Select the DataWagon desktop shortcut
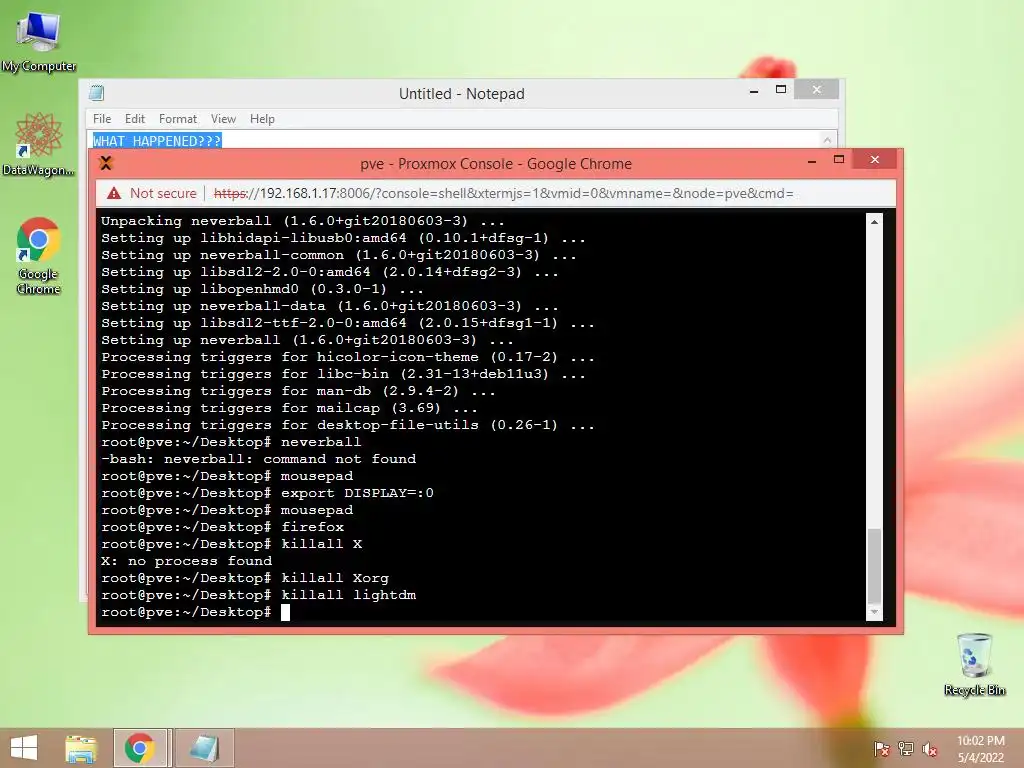1024x768 pixels. [x=39, y=144]
